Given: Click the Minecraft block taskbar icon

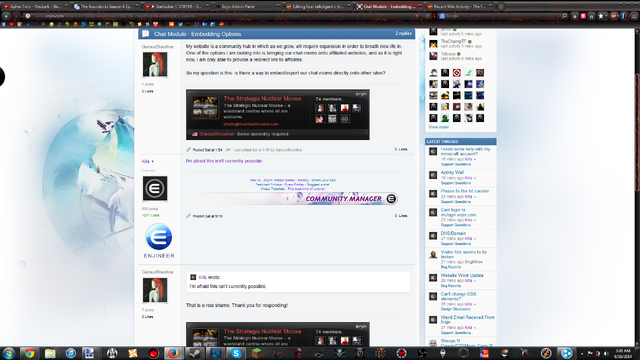Looking at the screenshot, I should pos(257,353).
